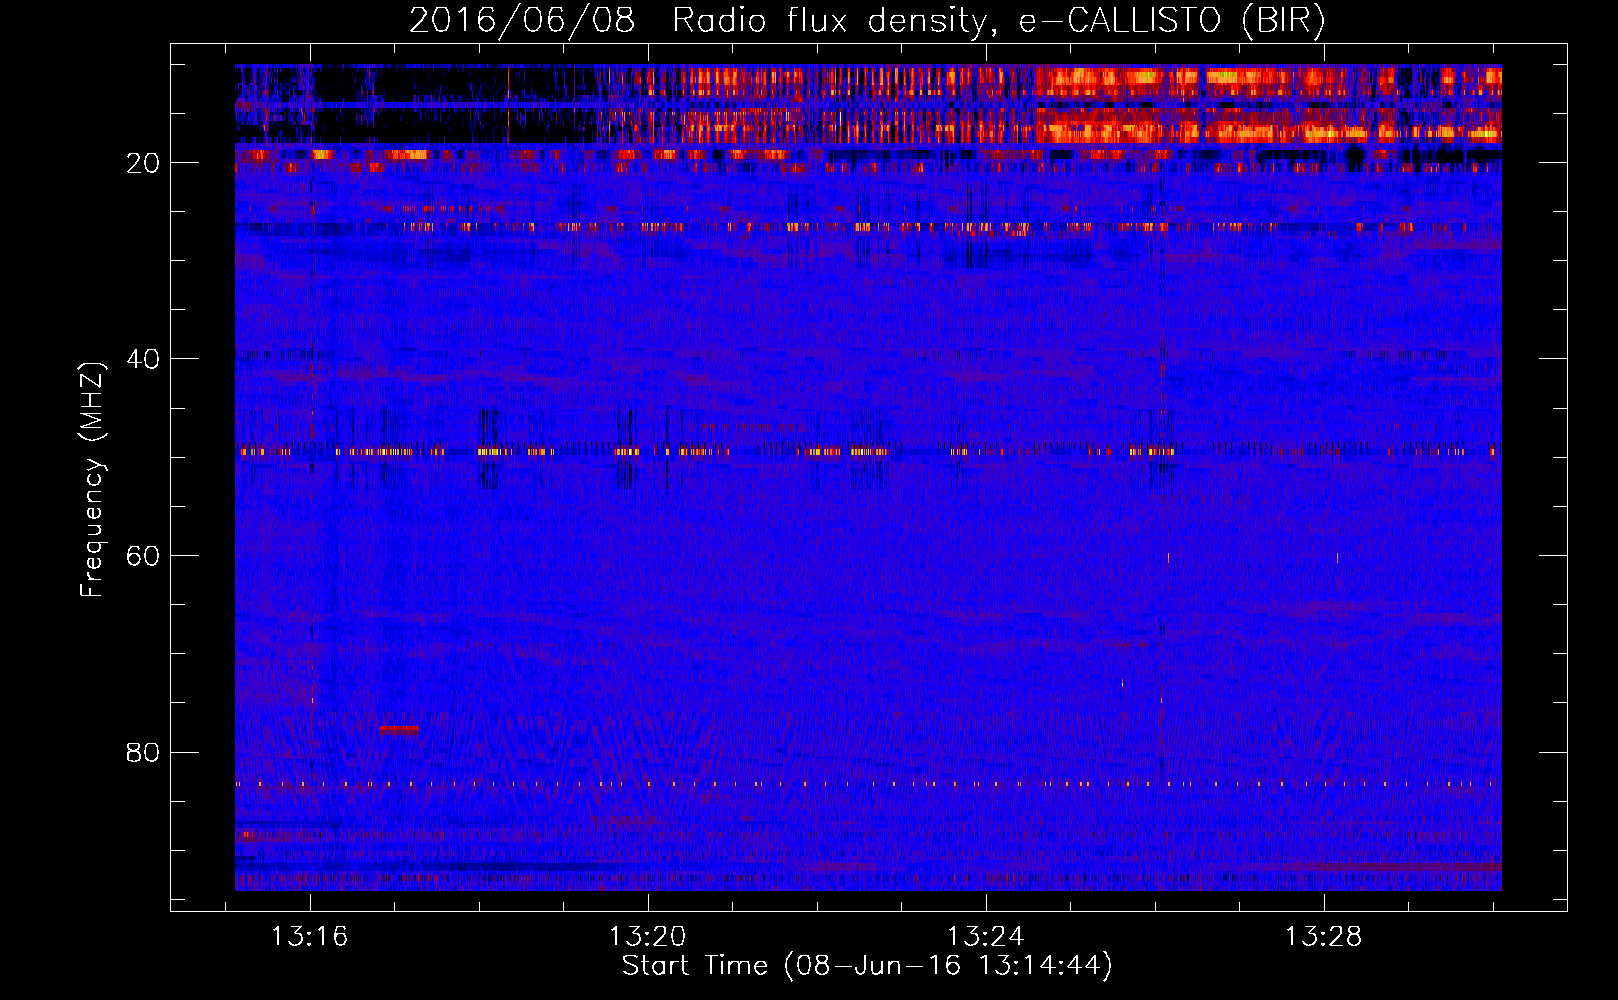
Task: Click the time tick label '13:20'
Action: pos(648,937)
